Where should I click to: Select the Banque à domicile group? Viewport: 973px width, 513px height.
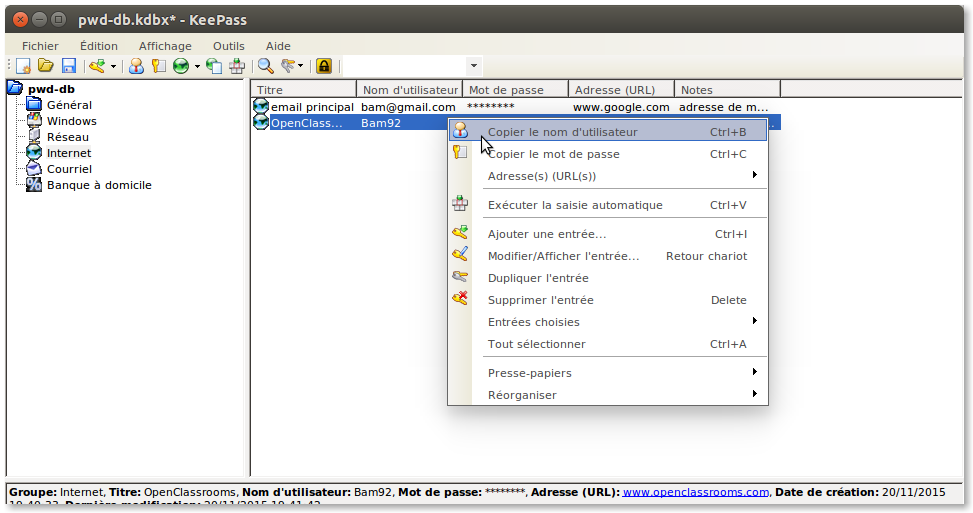pyautogui.click(x=99, y=185)
